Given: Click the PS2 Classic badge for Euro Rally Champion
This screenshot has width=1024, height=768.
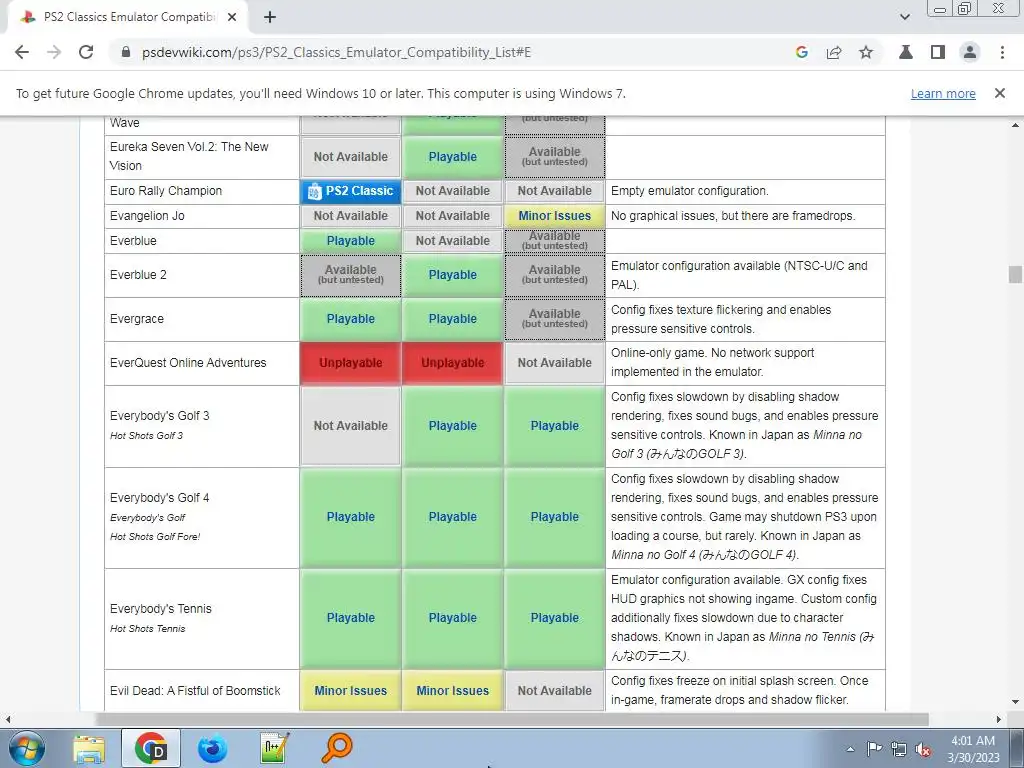Looking at the screenshot, I should click(x=351, y=191).
